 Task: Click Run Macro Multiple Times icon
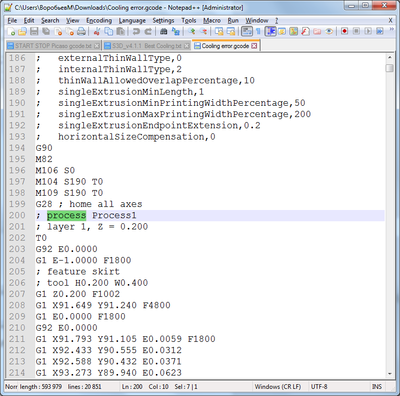click(x=380, y=32)
